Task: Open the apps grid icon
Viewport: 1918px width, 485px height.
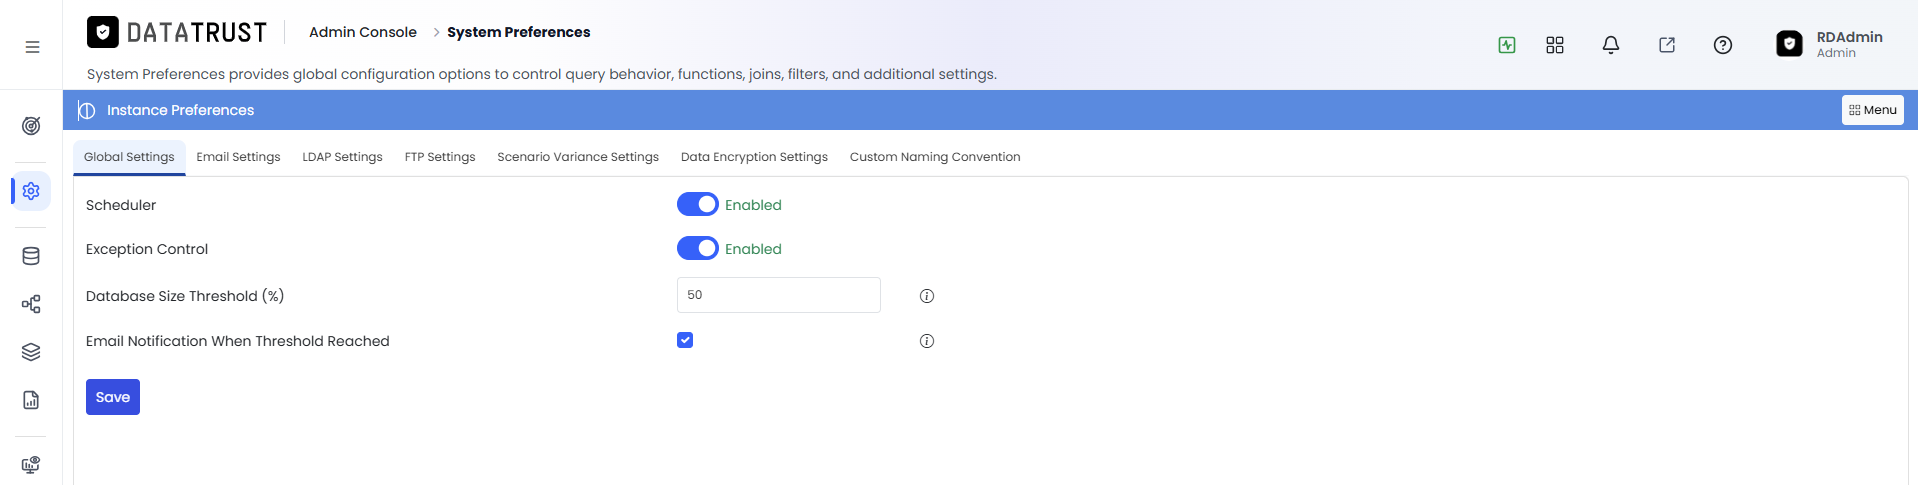Action: pos(1555,45)
